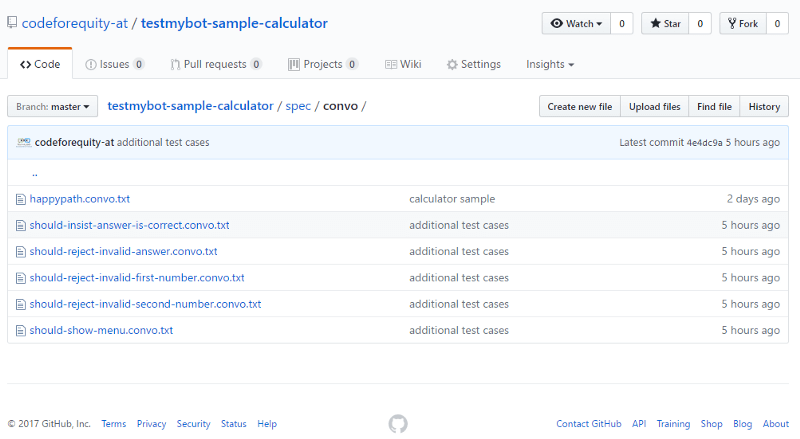Open the Issues tab

pyautogui.click(x=115, y=64)
